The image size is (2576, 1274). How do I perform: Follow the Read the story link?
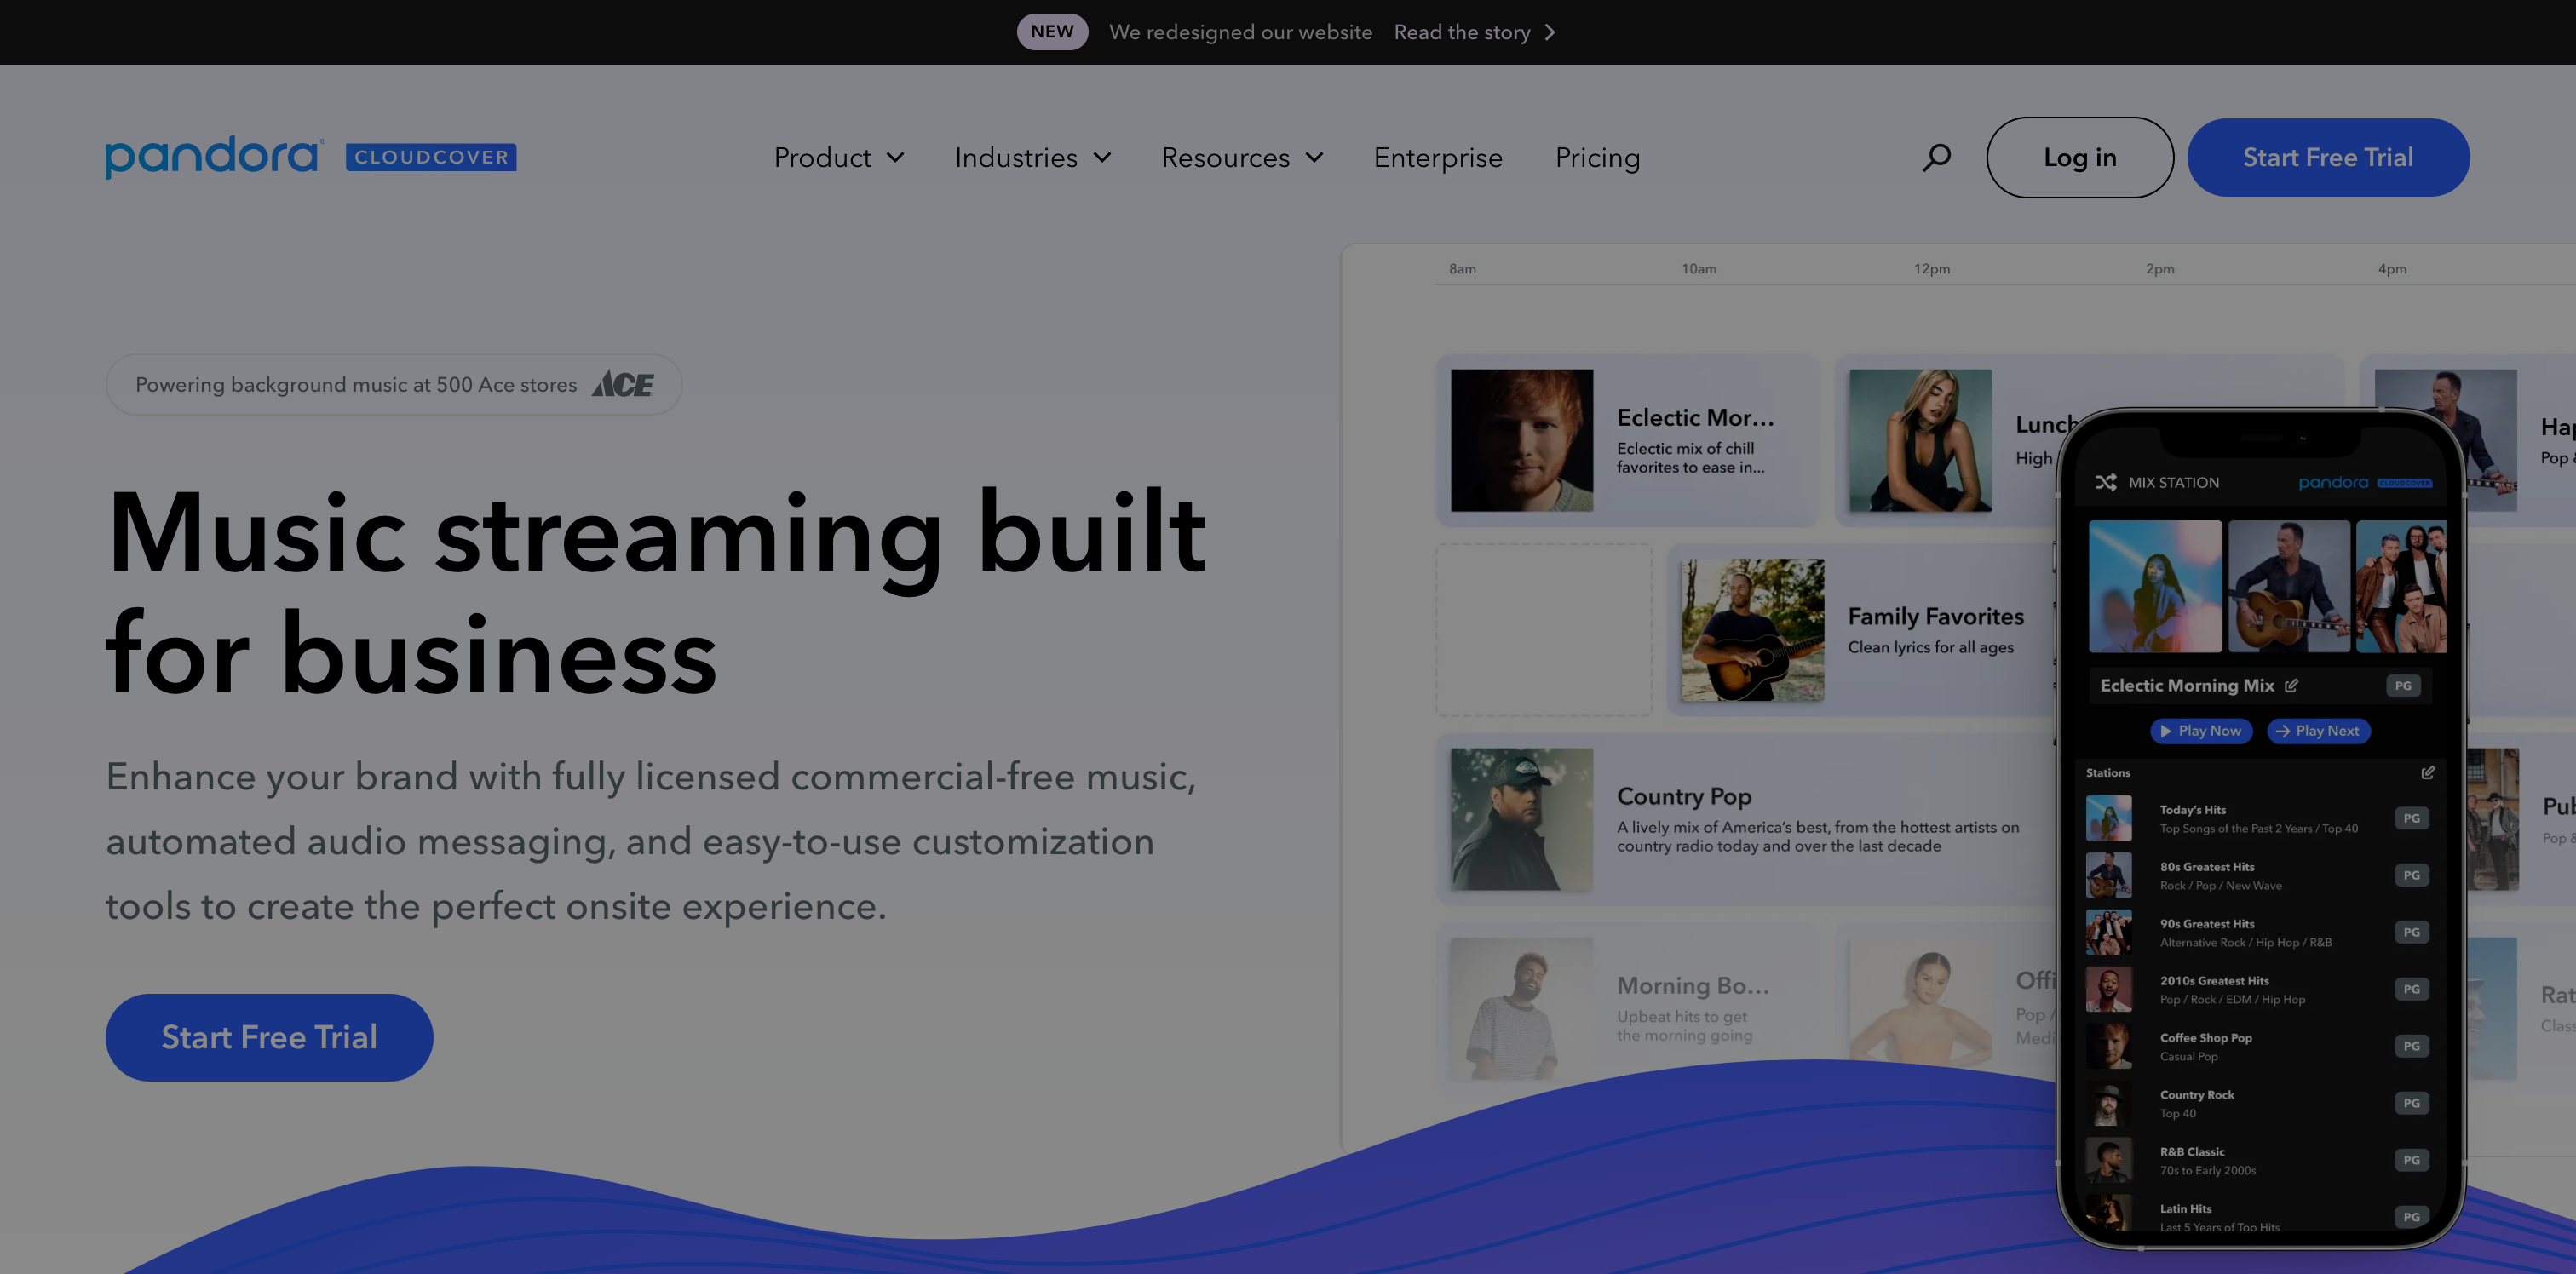point(1462,32)
